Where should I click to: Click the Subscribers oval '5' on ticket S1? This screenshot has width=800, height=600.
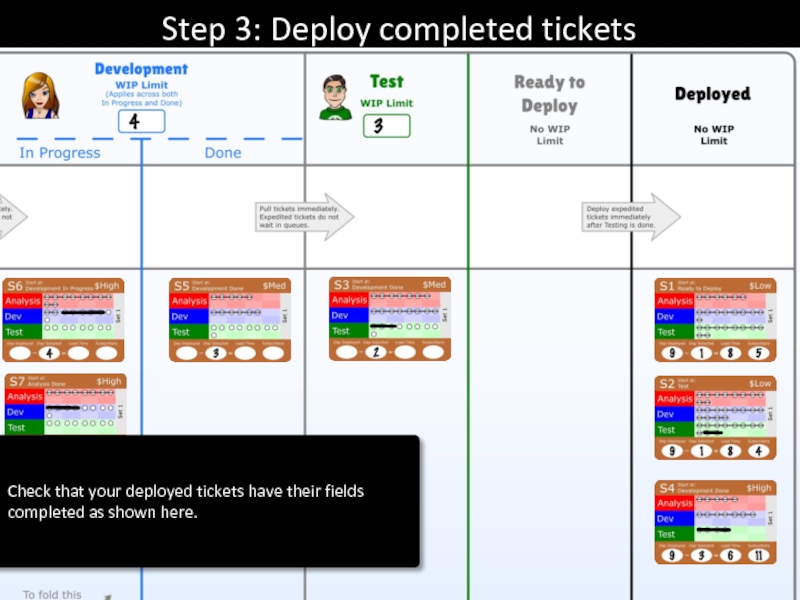pyautogui.click(x=759, y=353)
